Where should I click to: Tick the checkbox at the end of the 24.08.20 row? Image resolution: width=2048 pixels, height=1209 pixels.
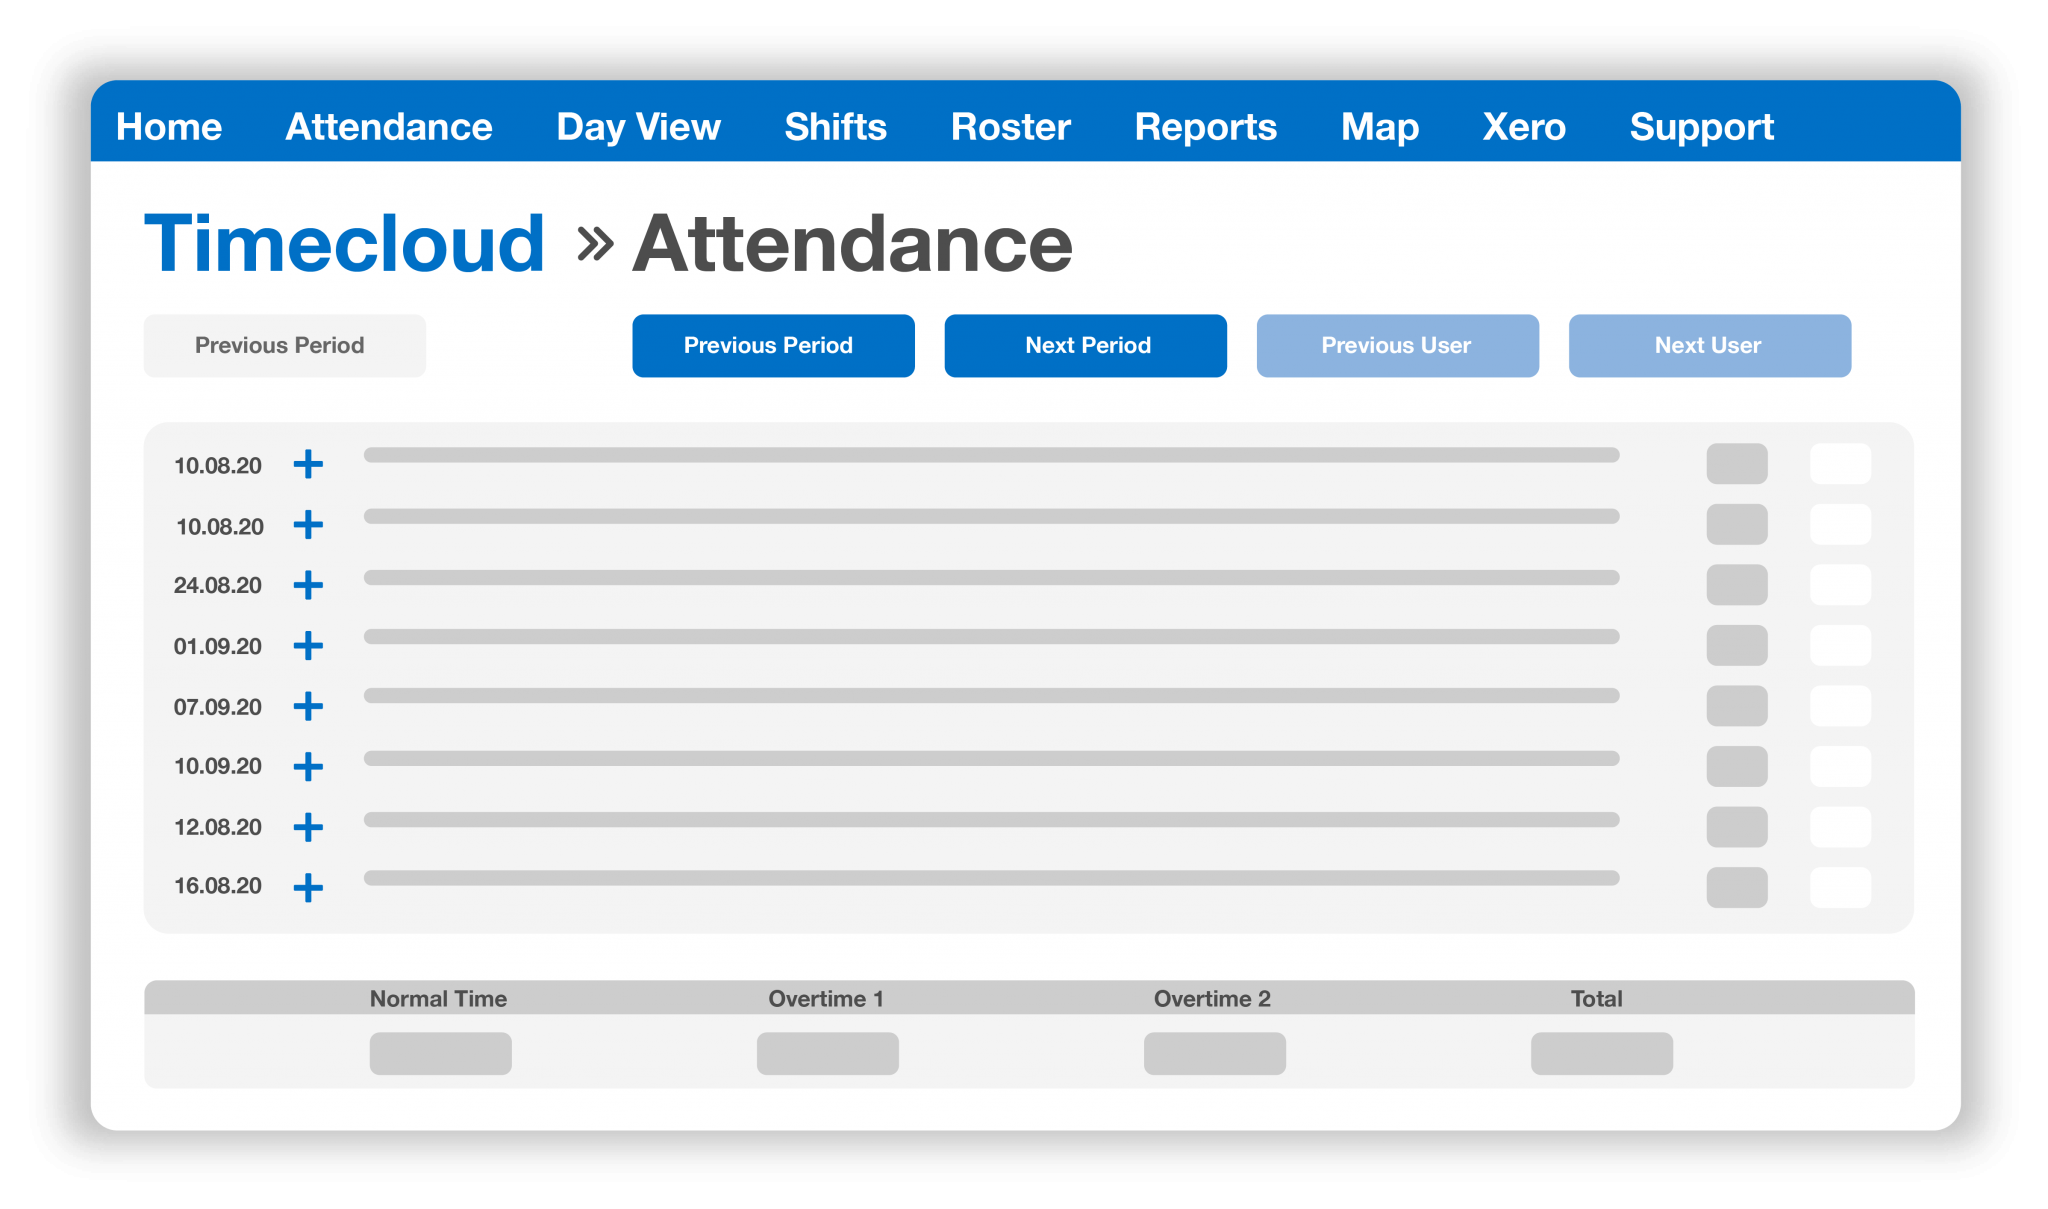tap(1839, 585)
